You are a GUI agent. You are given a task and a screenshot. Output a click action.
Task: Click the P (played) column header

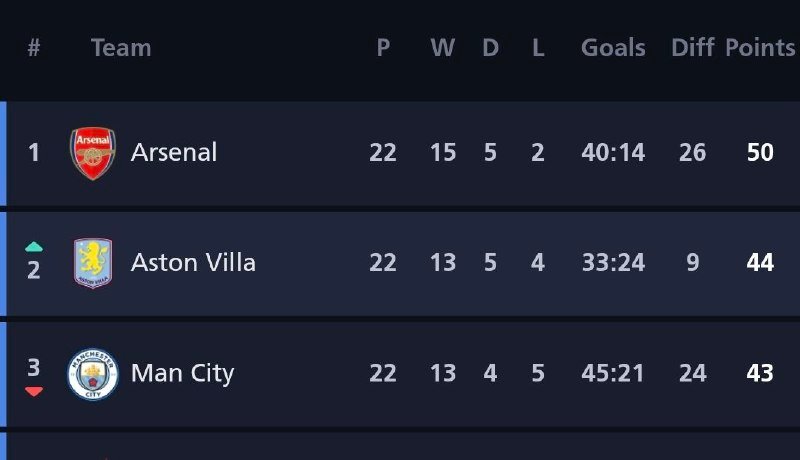pos(383,48)
